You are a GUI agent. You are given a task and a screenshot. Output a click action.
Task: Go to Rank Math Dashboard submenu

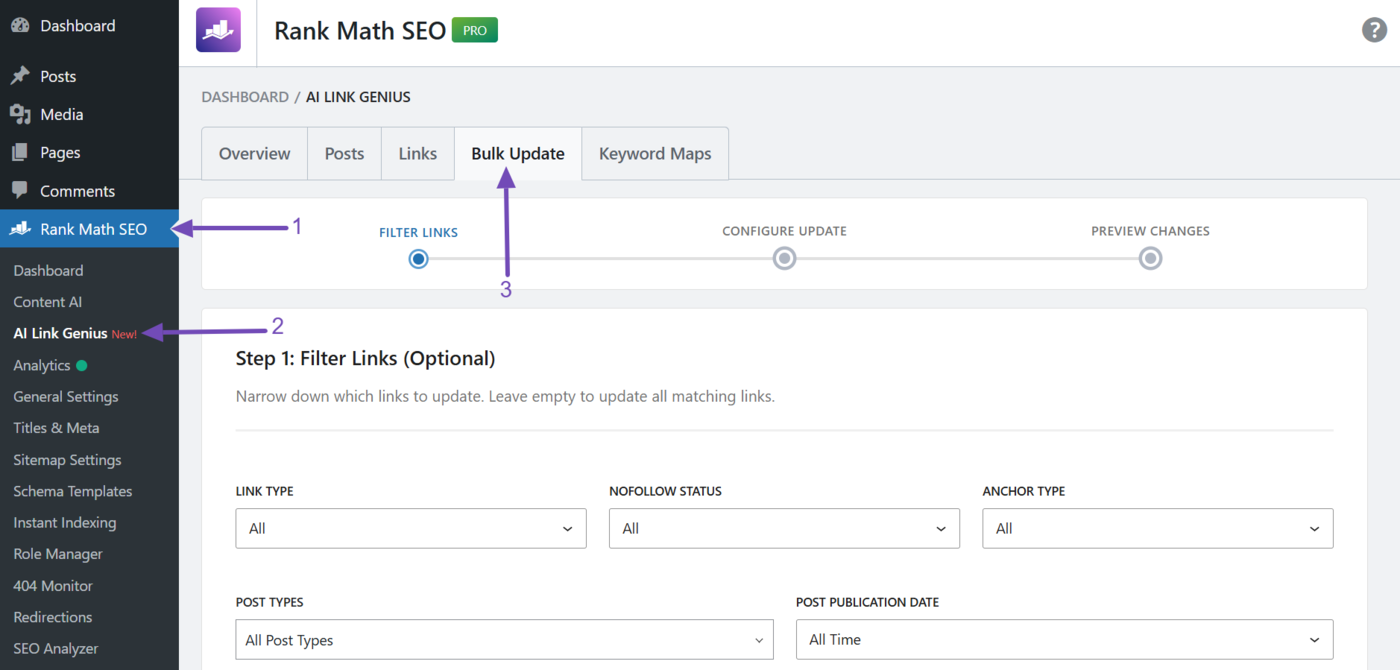(x=48, y=271)
